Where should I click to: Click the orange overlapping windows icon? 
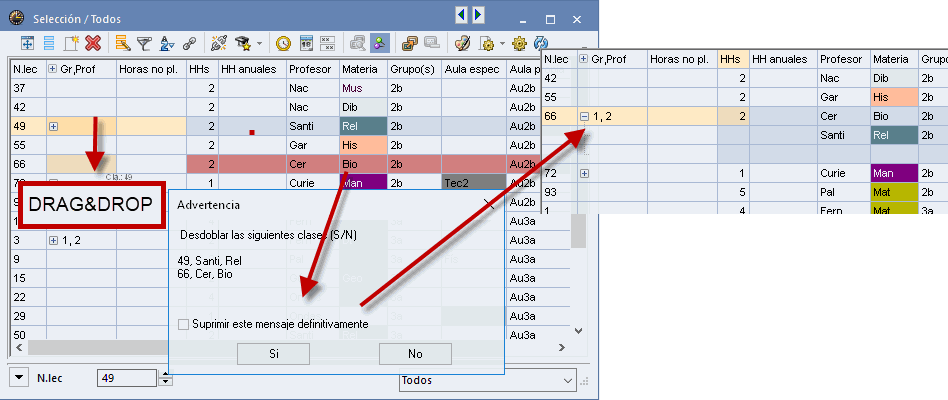pyautogui.click(x=410, y=43)
